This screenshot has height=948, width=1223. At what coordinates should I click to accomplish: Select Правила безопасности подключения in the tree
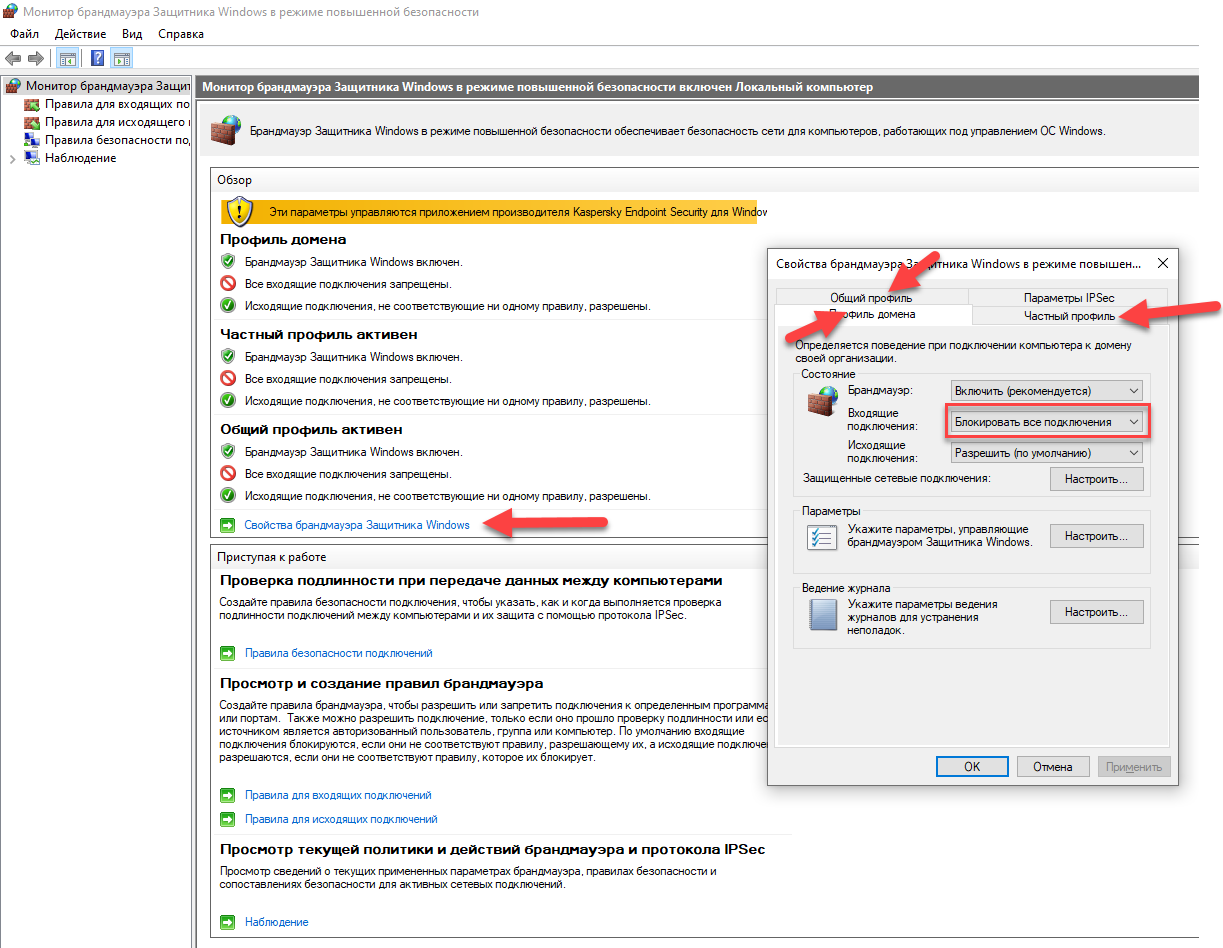point(108,140)
